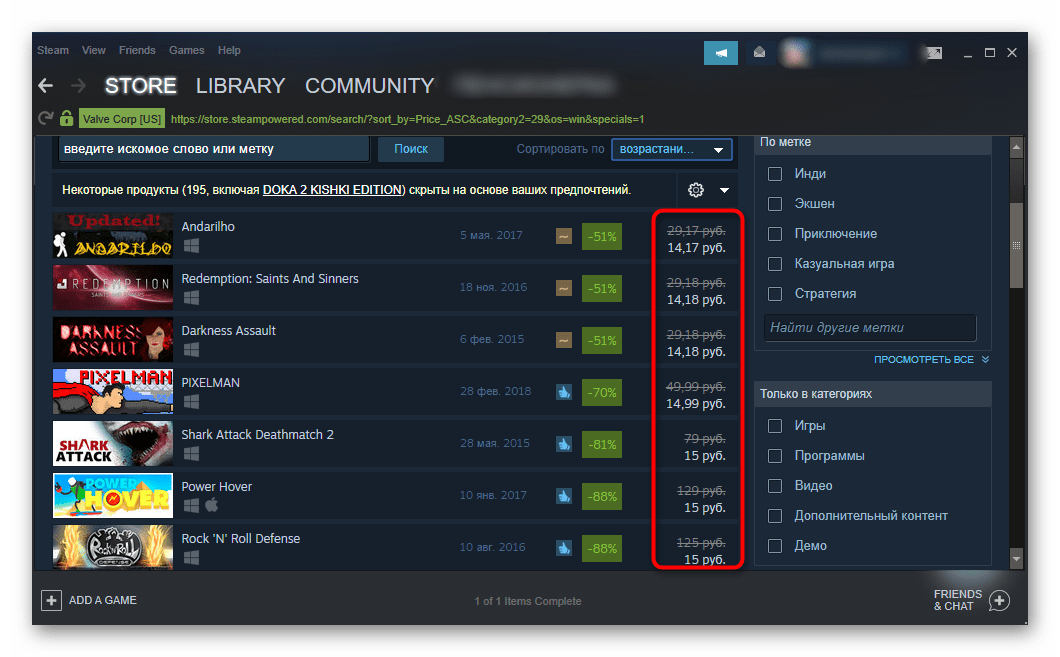This screenshot has width=1060, height=657.
Task: Open Rock 'N' Roll Defense thumbnail
Action: click(113, 547)
